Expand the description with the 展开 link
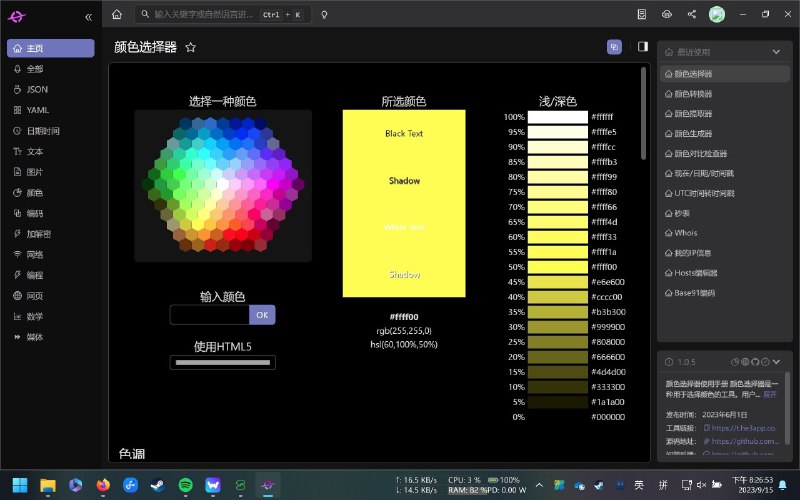The height and width of the screenshot is (500, 800). 769,395
